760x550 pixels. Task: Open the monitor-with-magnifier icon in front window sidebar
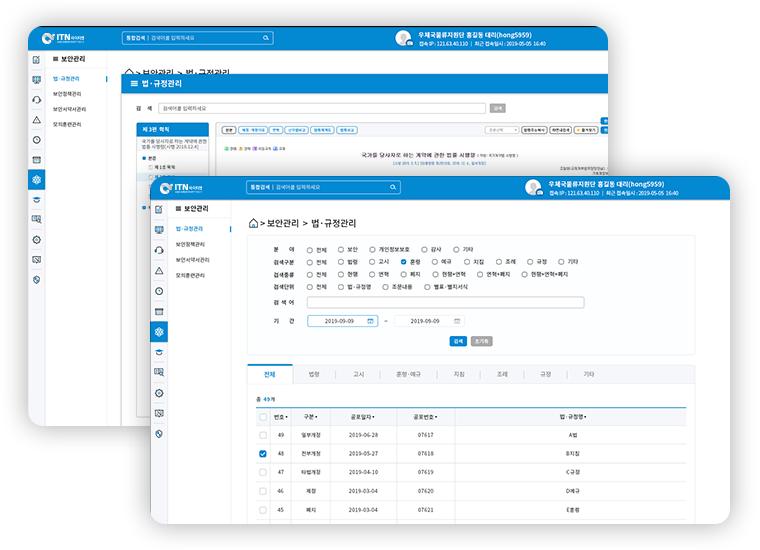tap(159, 372)
